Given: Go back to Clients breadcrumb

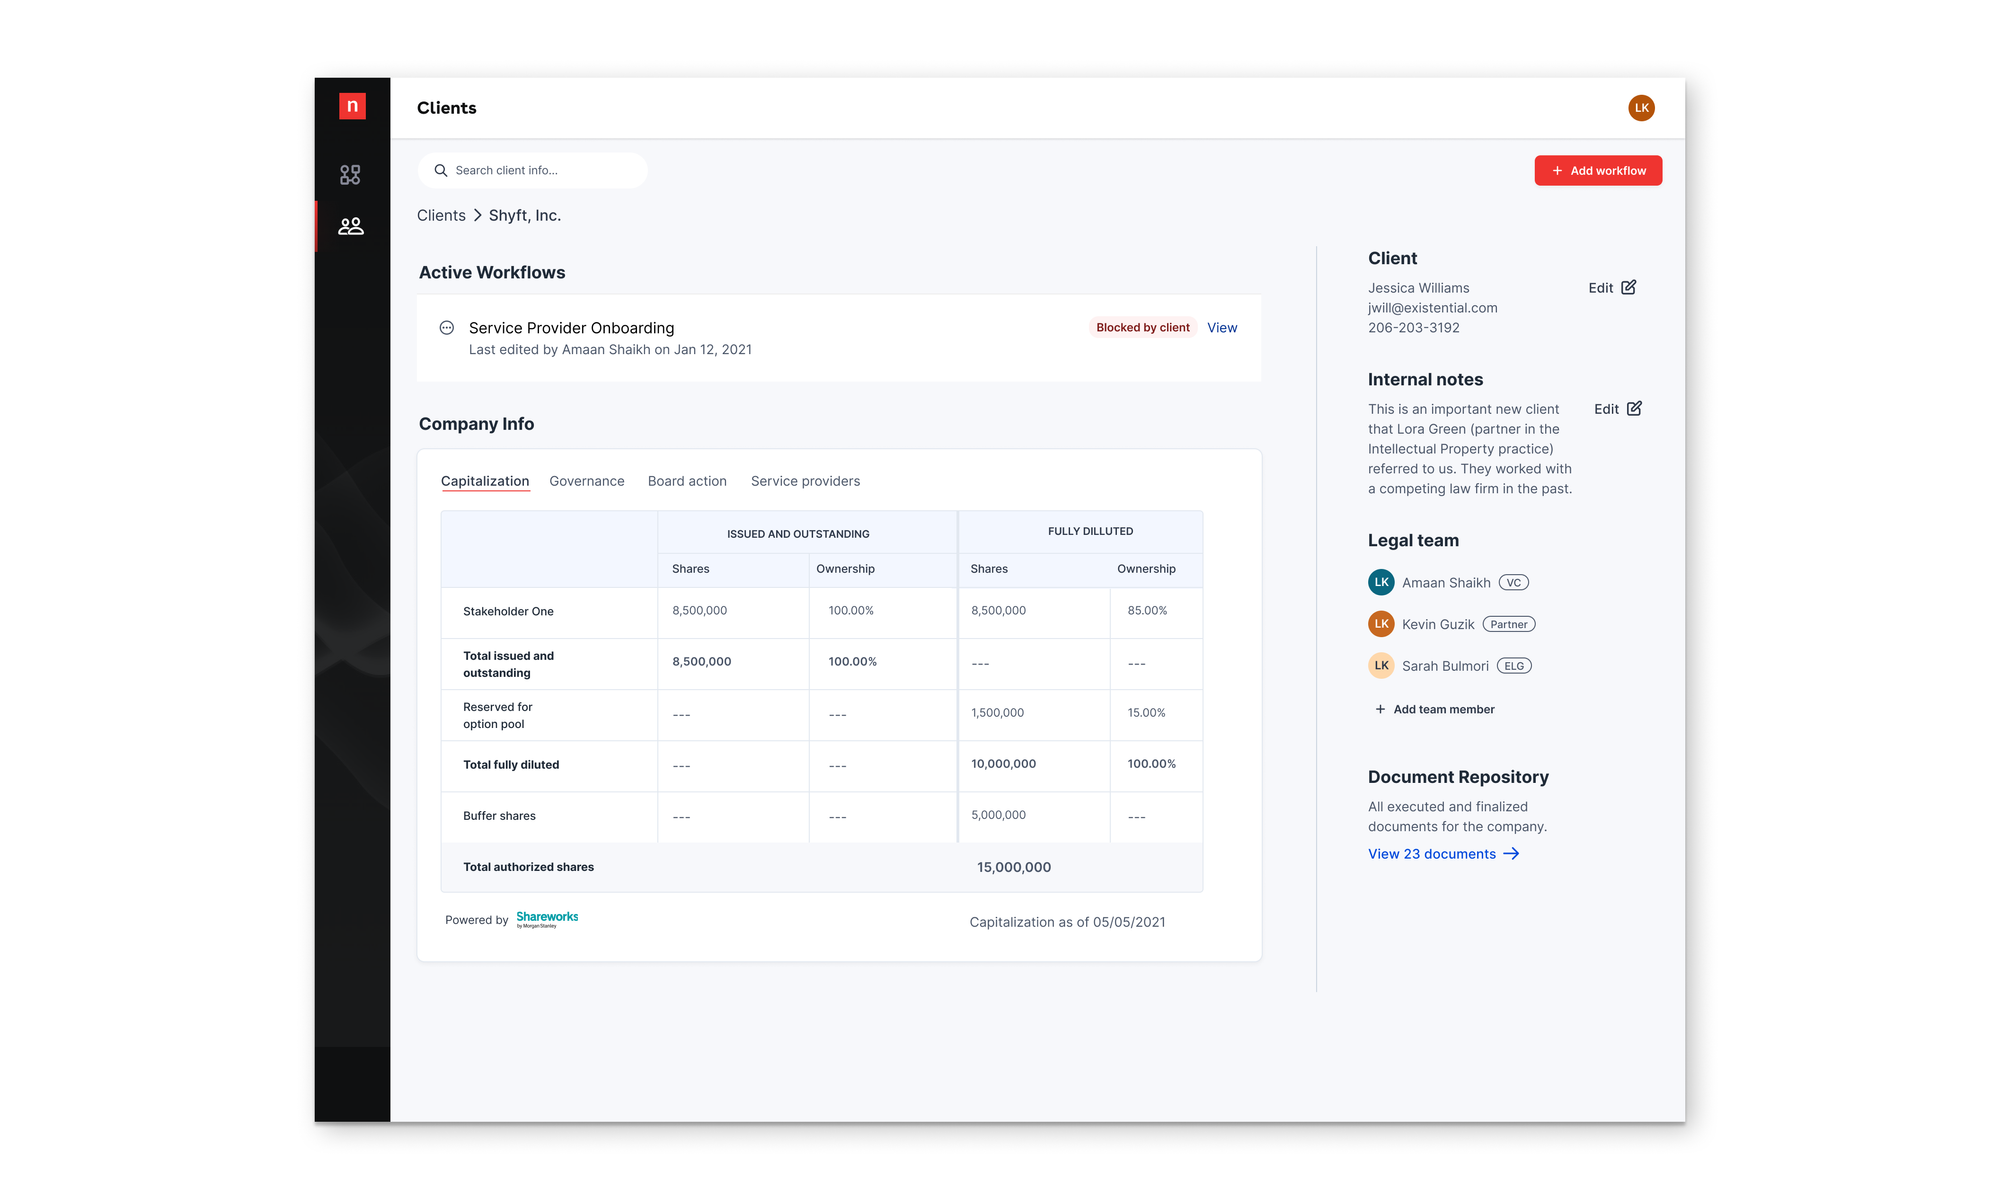Looking at the screenshot, I should [x=441, y=216].
